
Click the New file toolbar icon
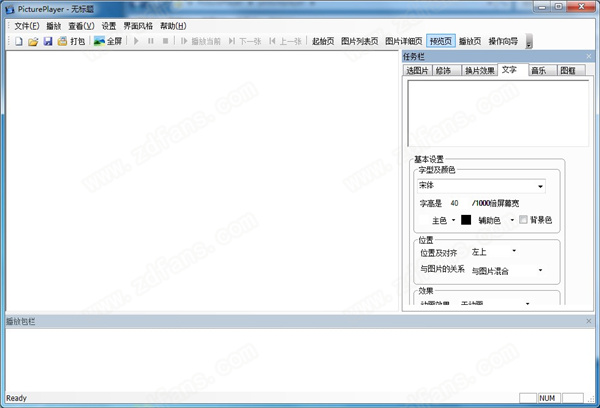(18, 41)
